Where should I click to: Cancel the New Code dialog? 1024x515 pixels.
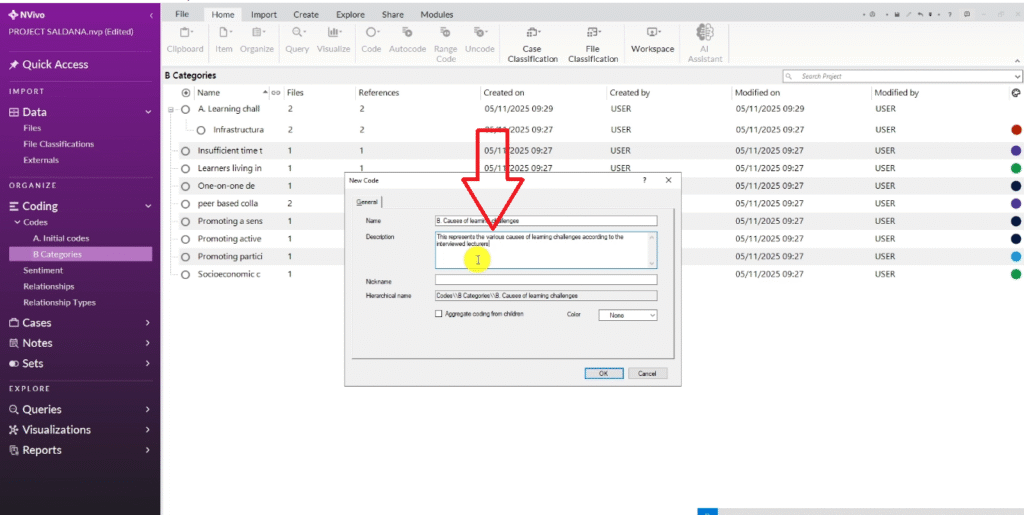point(647,373)
